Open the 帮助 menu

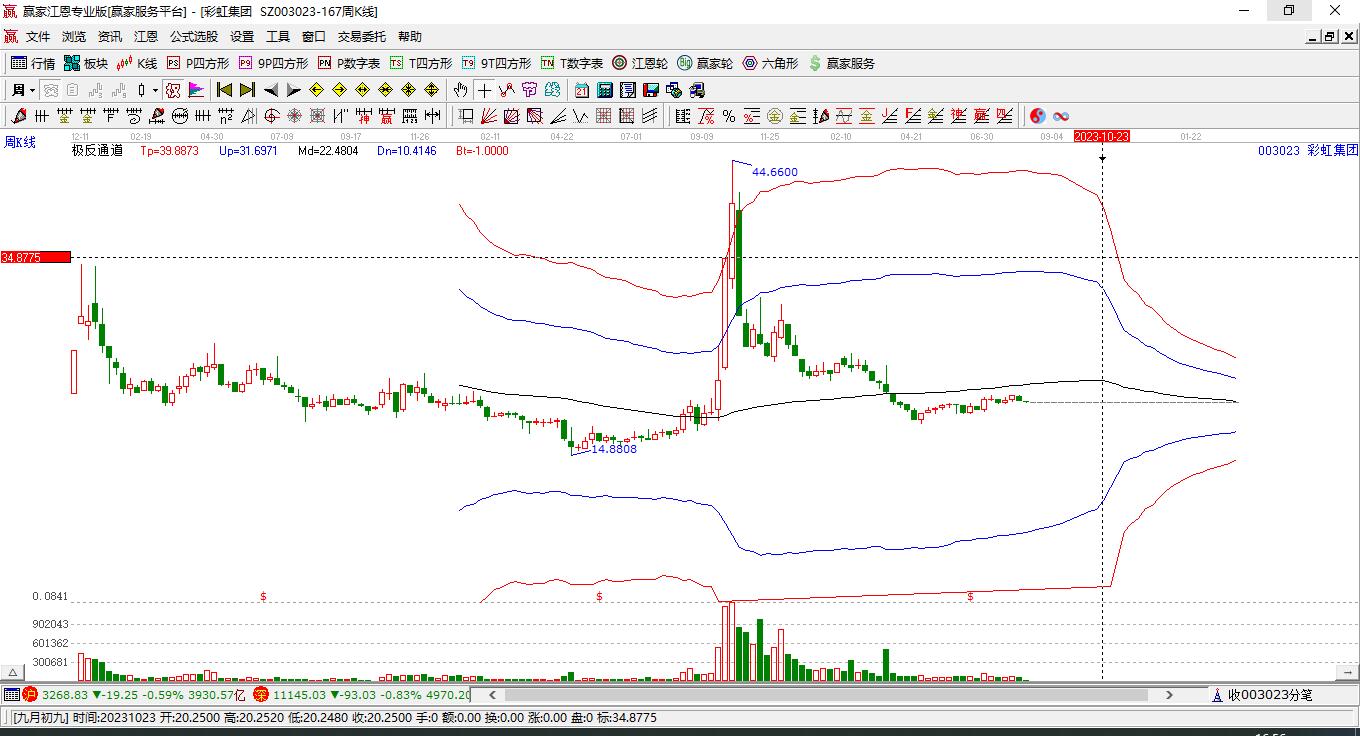410,37
